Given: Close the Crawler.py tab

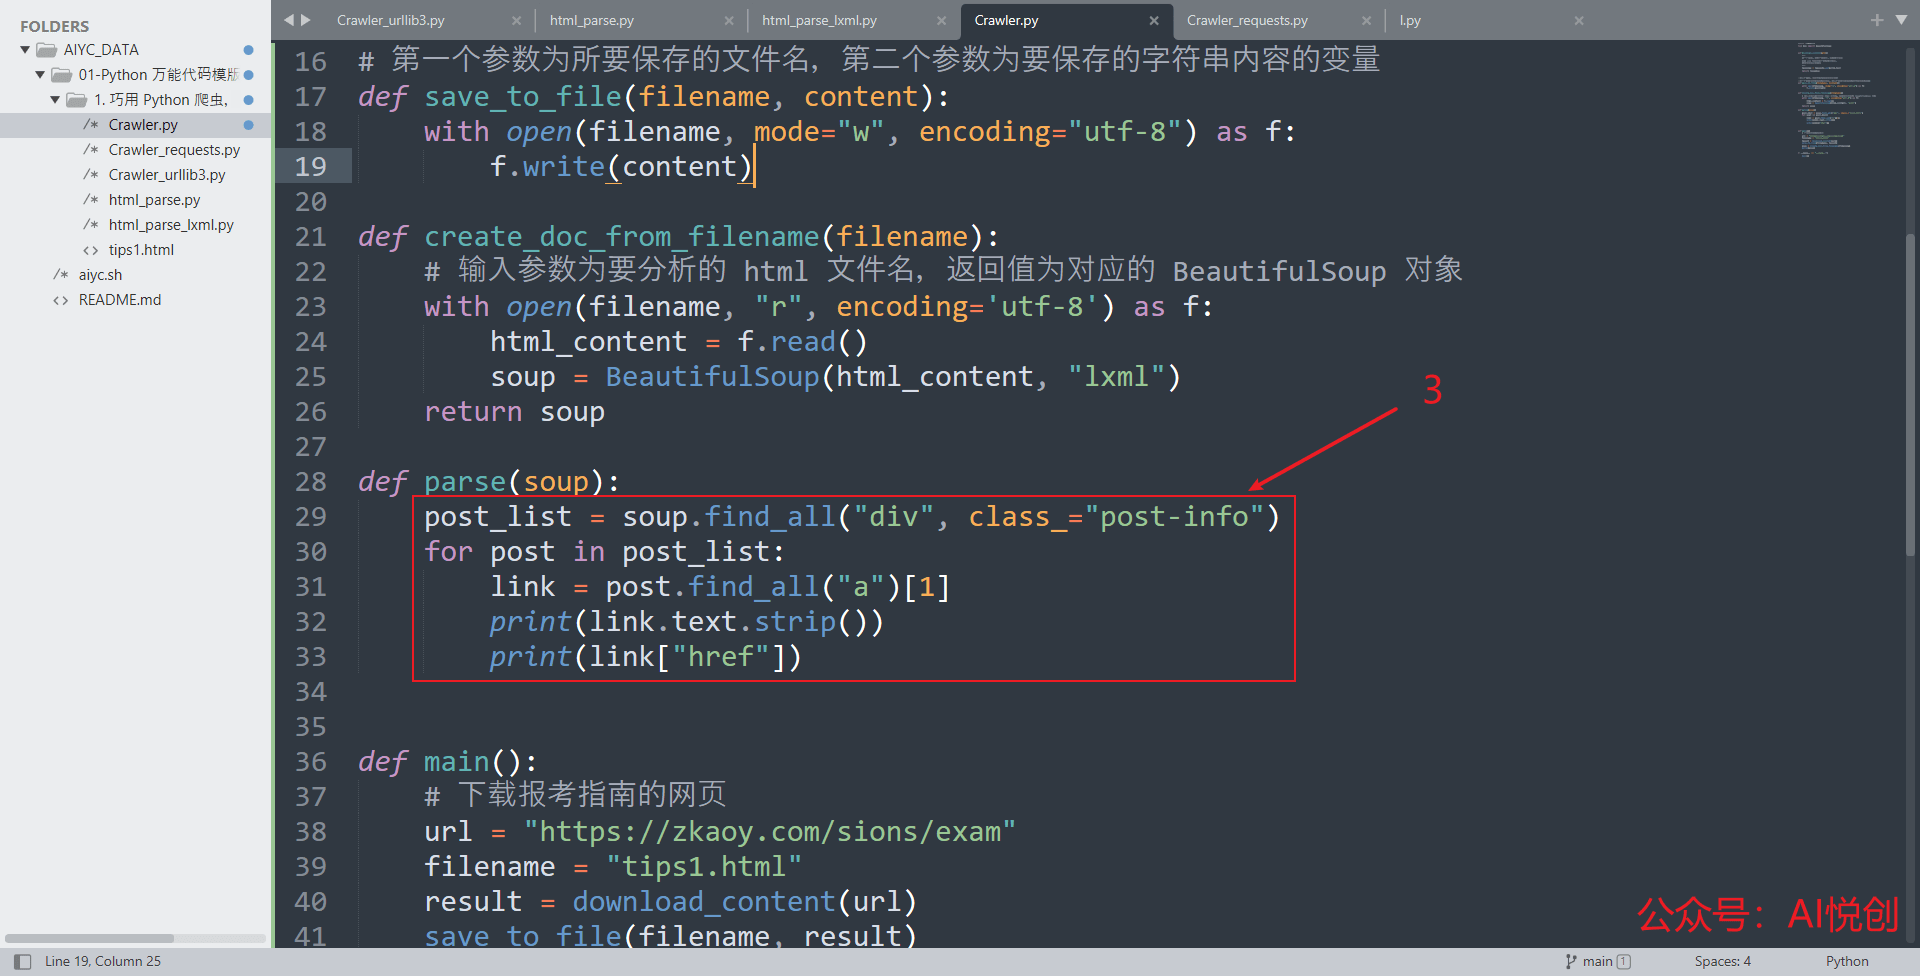Looking at the screenshot, I should click(1154, 20).
